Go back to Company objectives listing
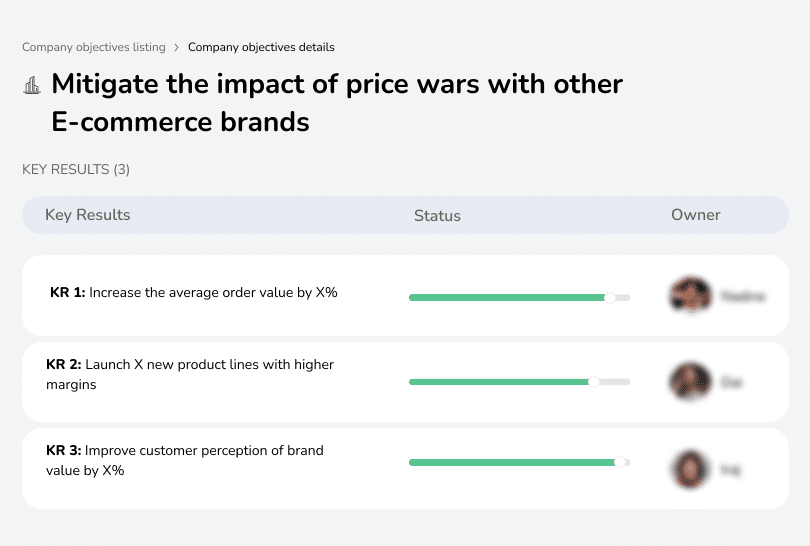Screen dimensions: 810x546 [94, 47]
